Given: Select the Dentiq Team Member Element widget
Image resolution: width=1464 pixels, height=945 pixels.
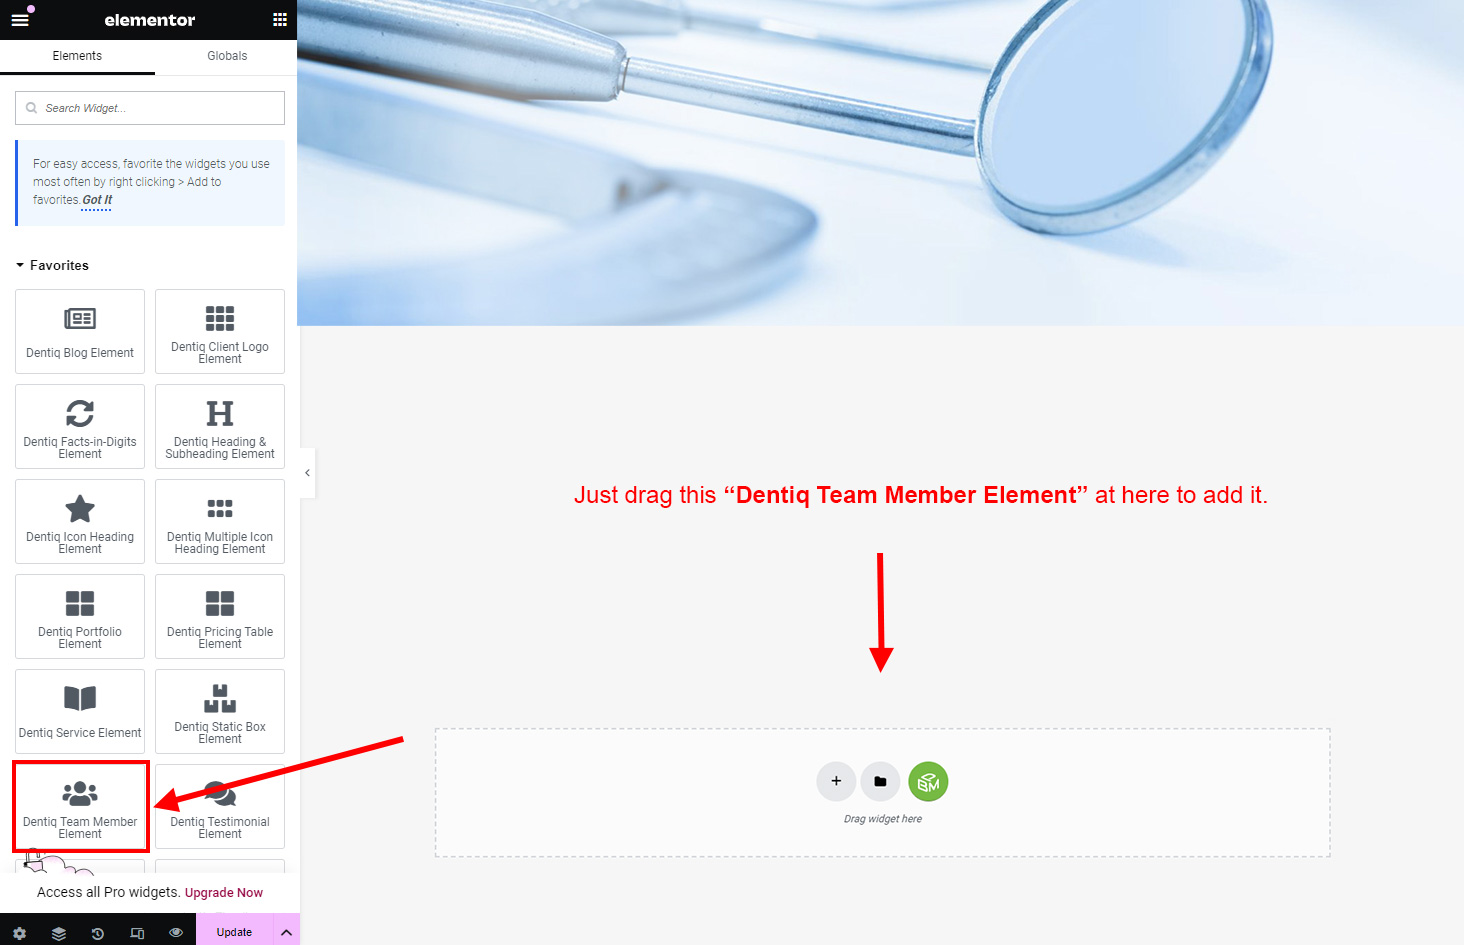Looking at the screenshot, I should (x=80, y=806).
